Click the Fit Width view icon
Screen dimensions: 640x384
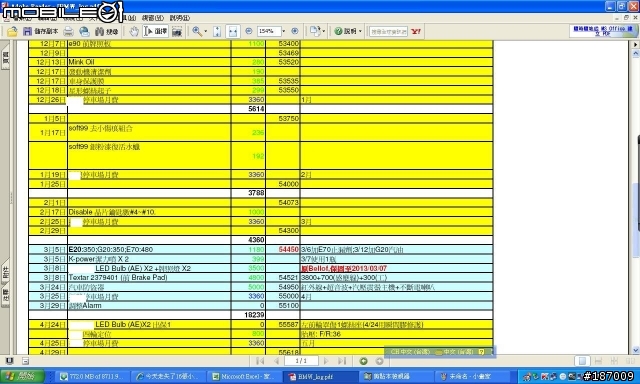tap(233, 31)
